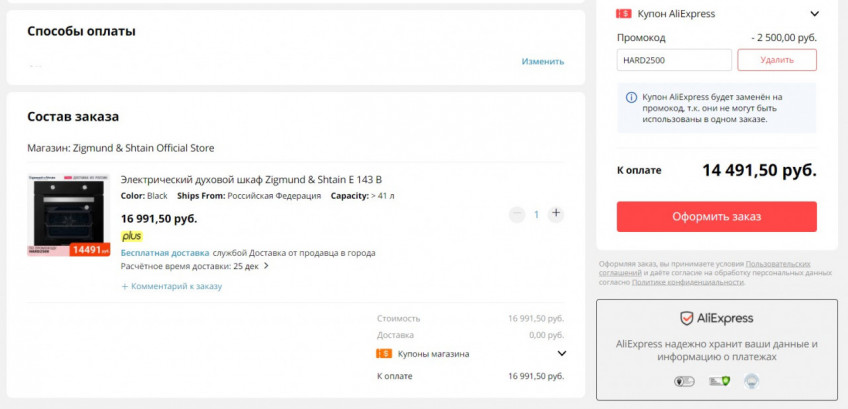
Task: Click Удалить to remove the promo code
Action: 776,60
